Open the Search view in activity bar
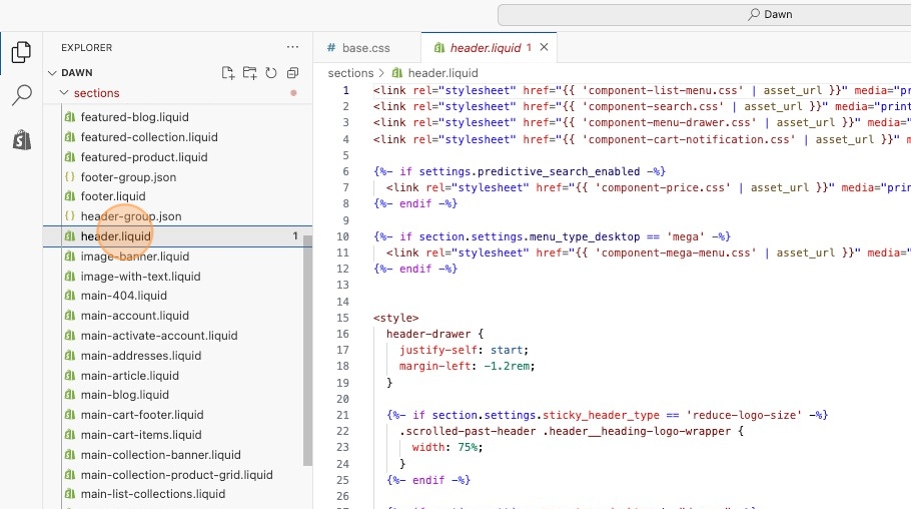Viewport: 911px width, 509px height. coord(21,96)
